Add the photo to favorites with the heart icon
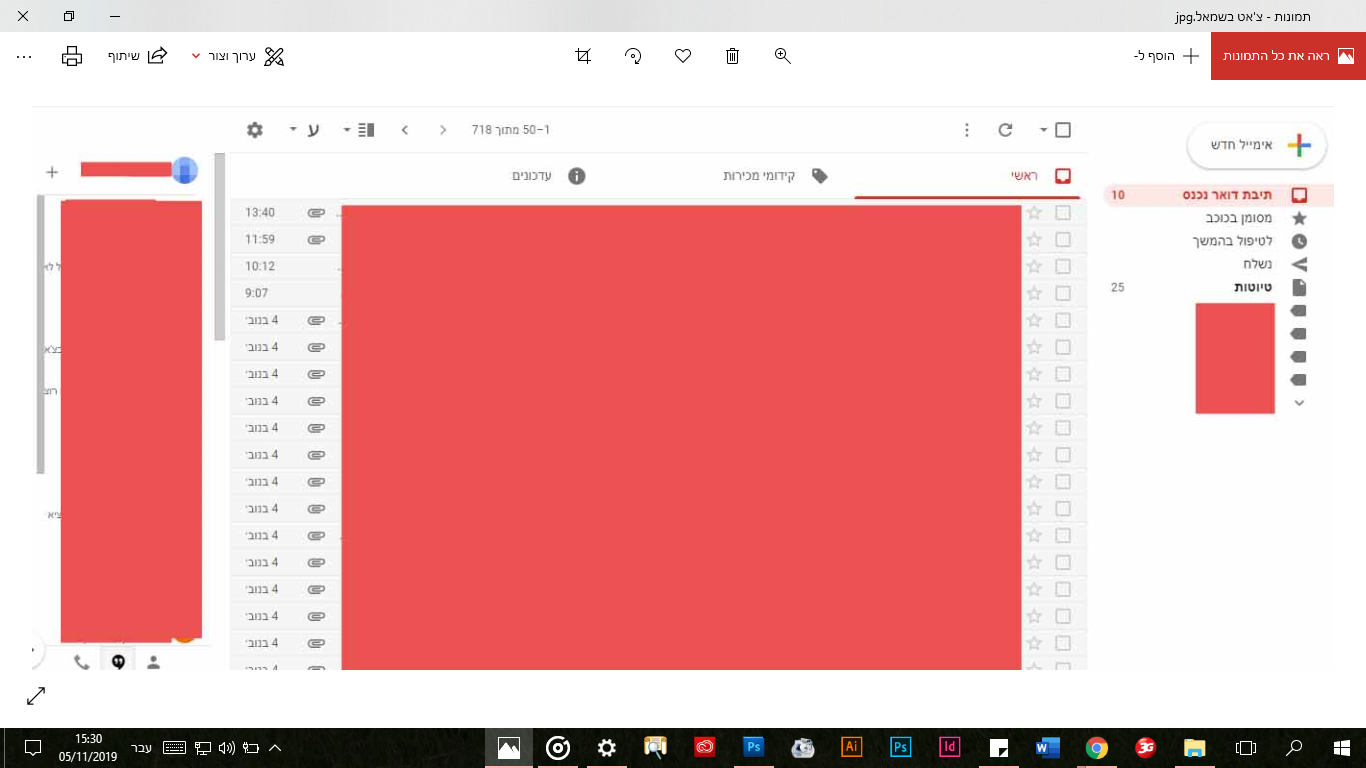The width and height of the screenshot is (1366, 768). coord(682,56)
